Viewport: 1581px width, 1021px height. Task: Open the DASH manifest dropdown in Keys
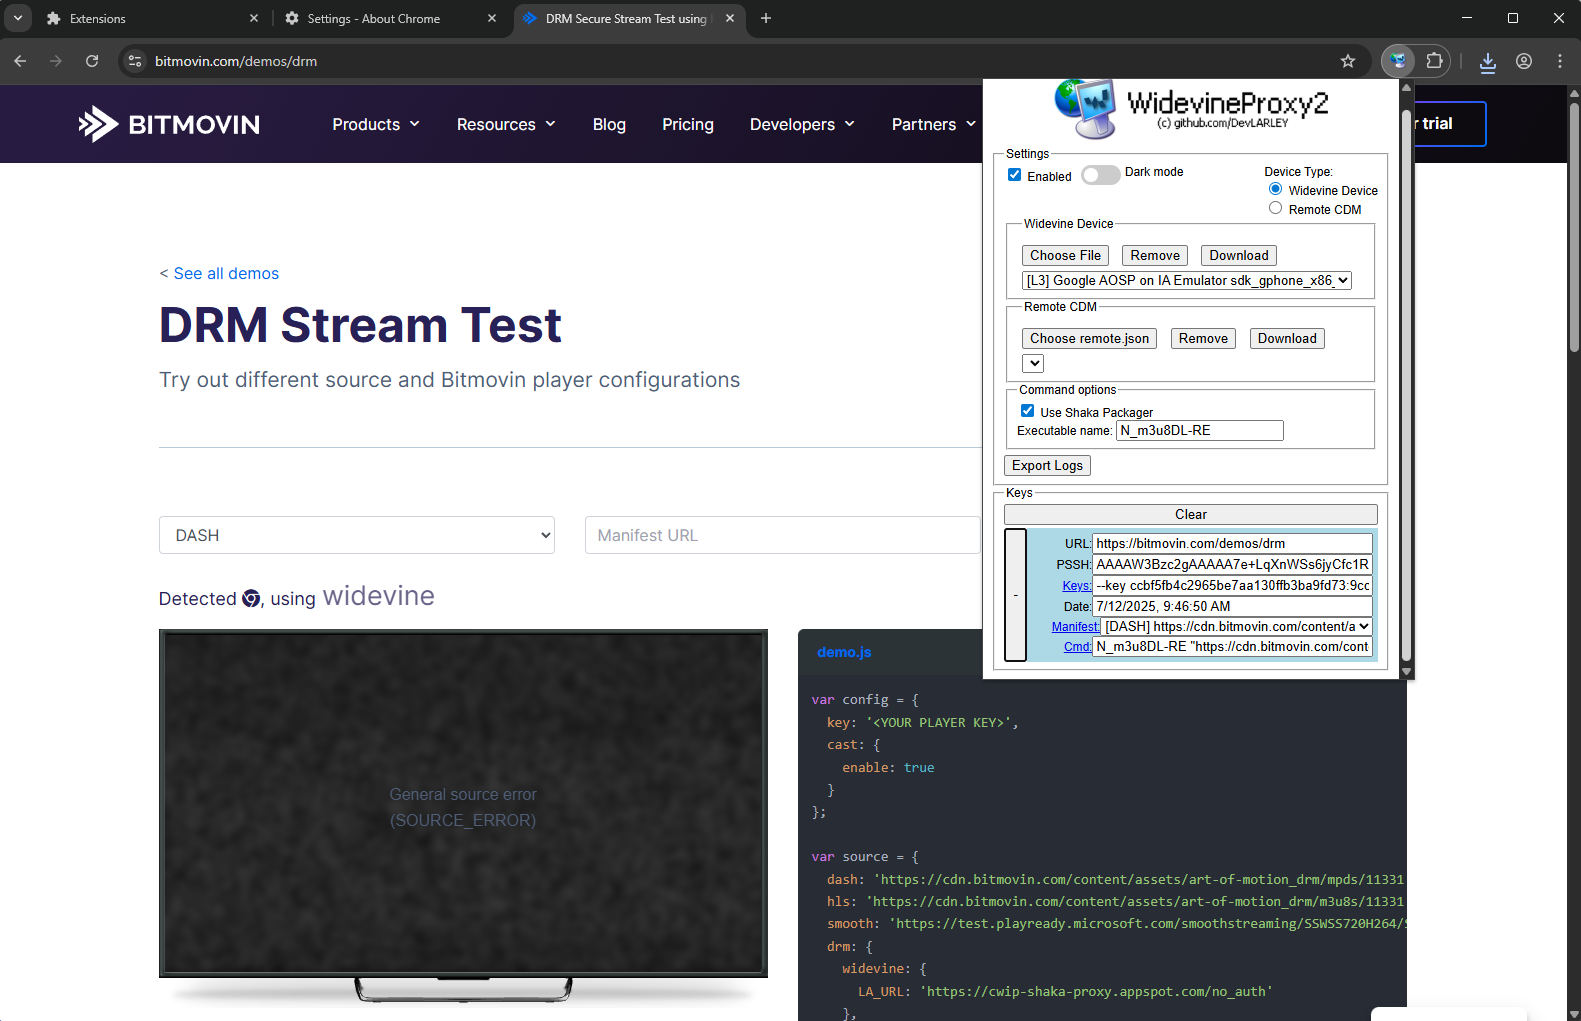tap(1237, 627)
